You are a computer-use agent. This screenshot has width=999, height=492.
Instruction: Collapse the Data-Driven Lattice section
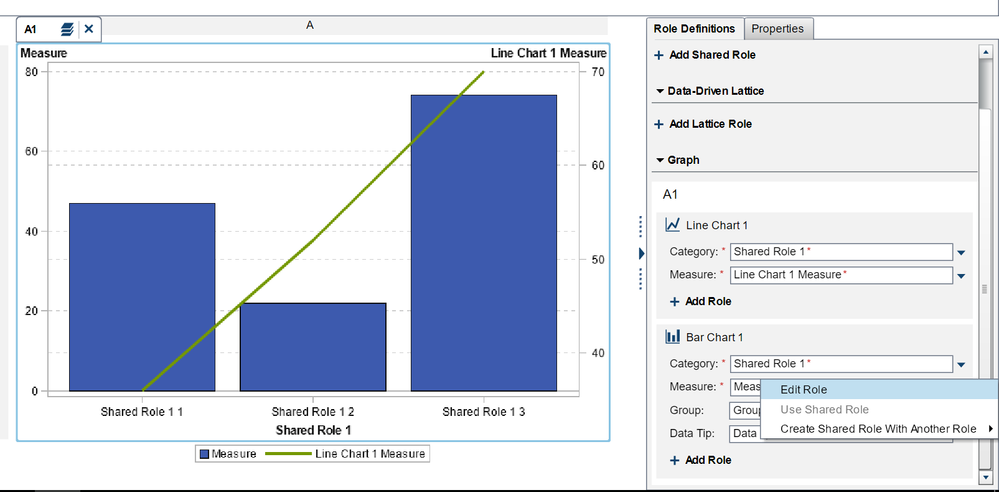(x=659, y=91)
